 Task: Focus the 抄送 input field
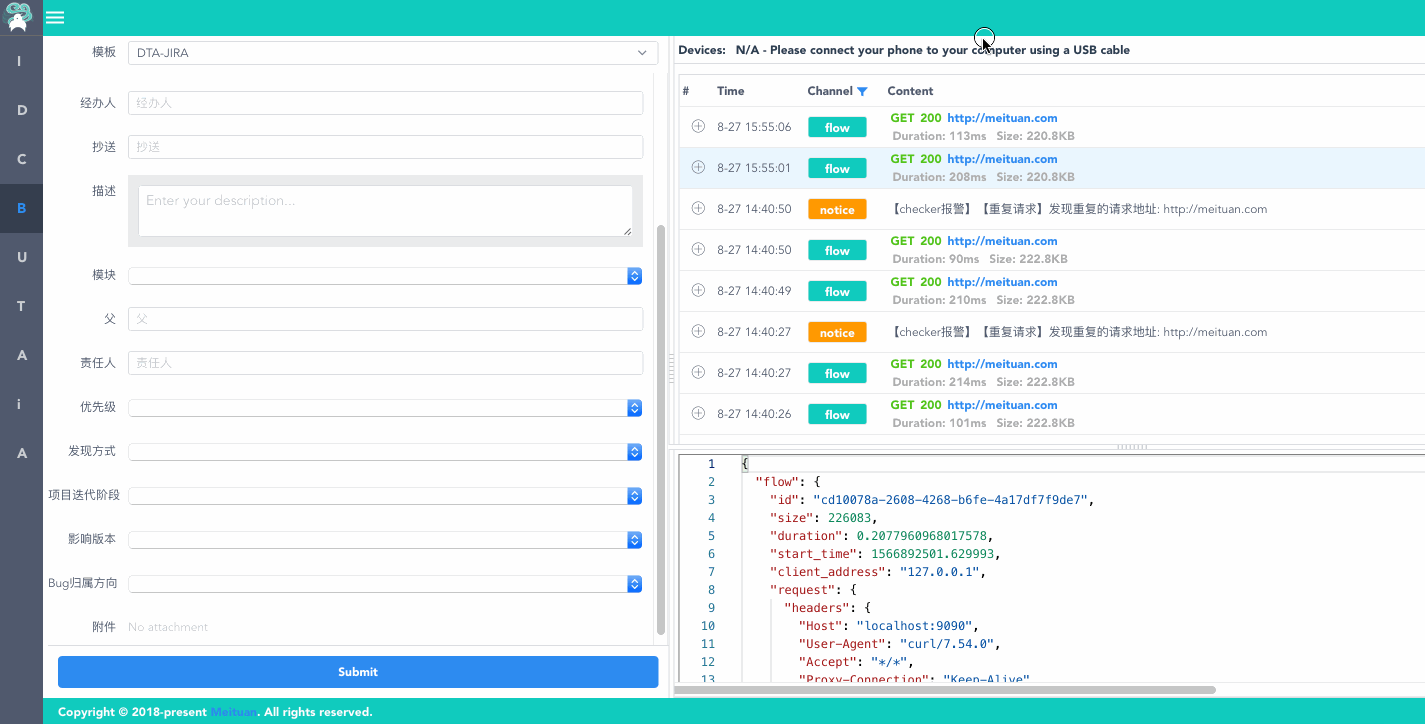(385, 147)
